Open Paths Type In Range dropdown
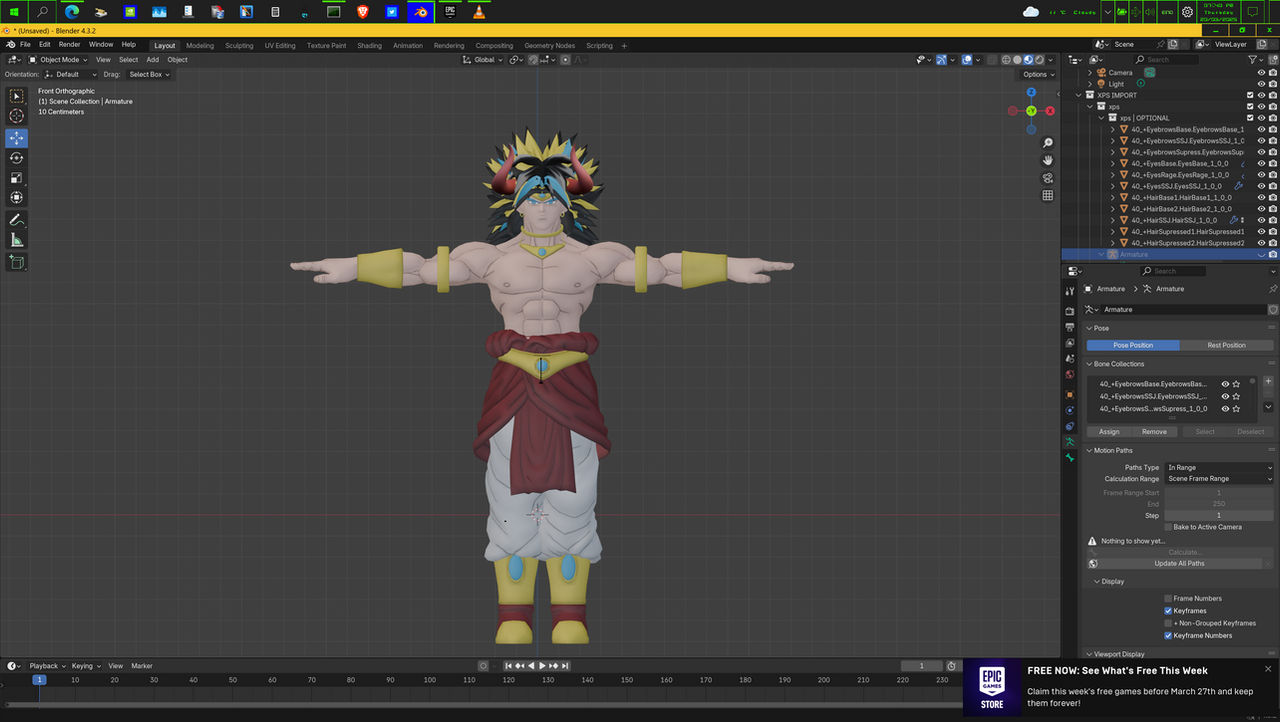The height and width of the screenshot is (722, 1280). coord(1219,467)
